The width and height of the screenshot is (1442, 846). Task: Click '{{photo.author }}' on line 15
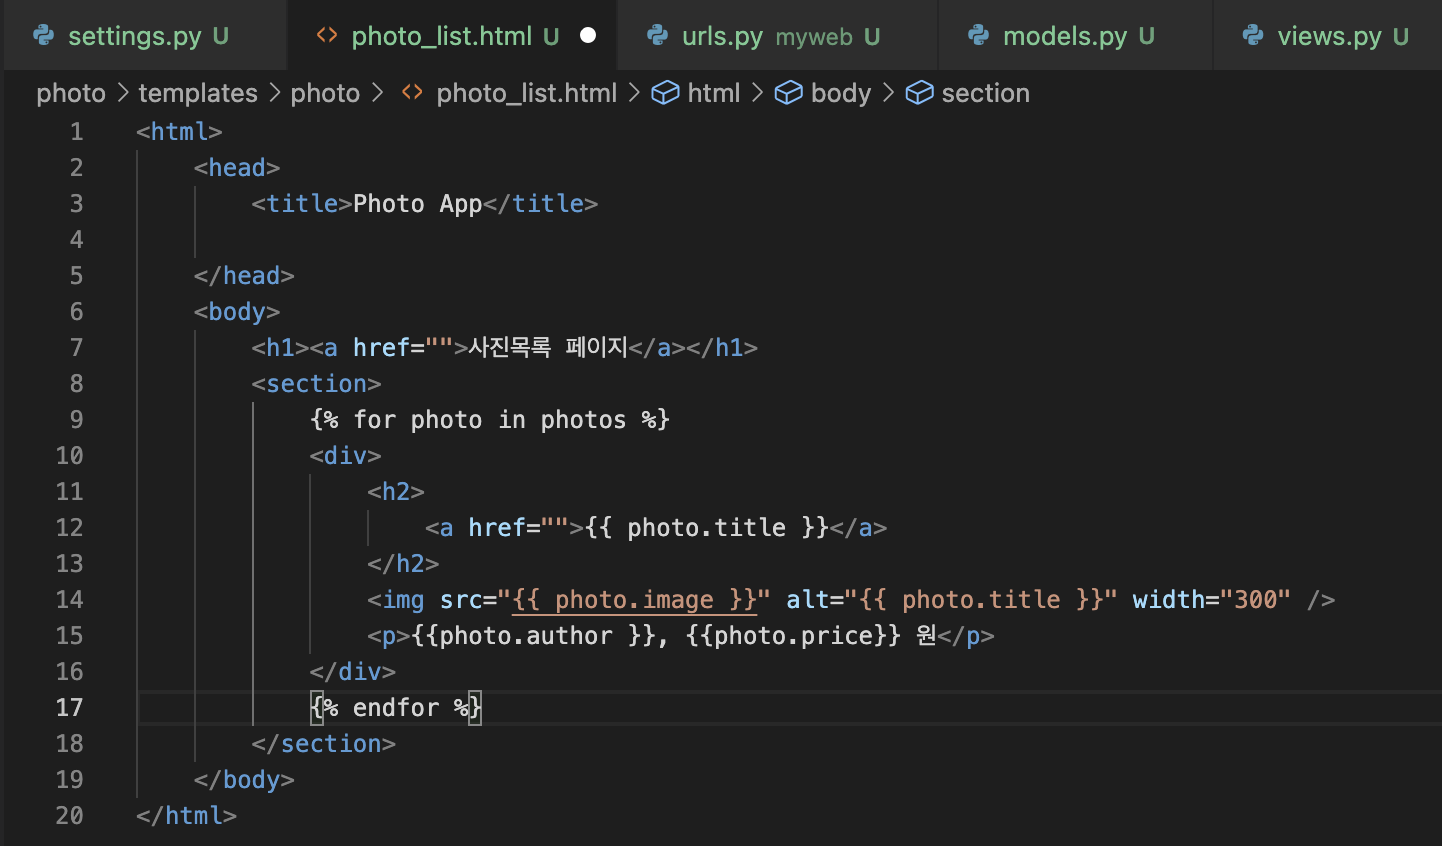pyautogui.click(x=533, y=636)
